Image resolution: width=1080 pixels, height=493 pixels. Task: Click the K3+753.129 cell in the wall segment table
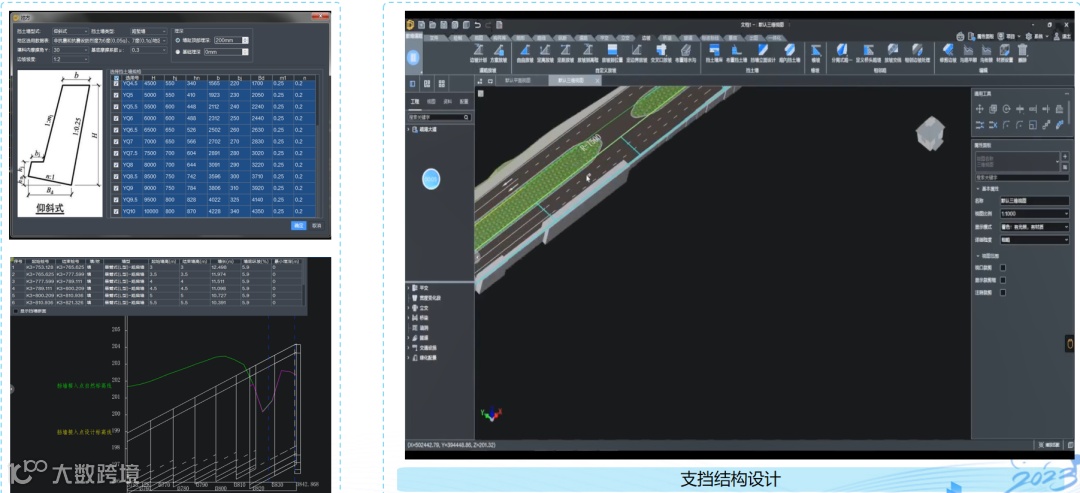coord(39,267)
